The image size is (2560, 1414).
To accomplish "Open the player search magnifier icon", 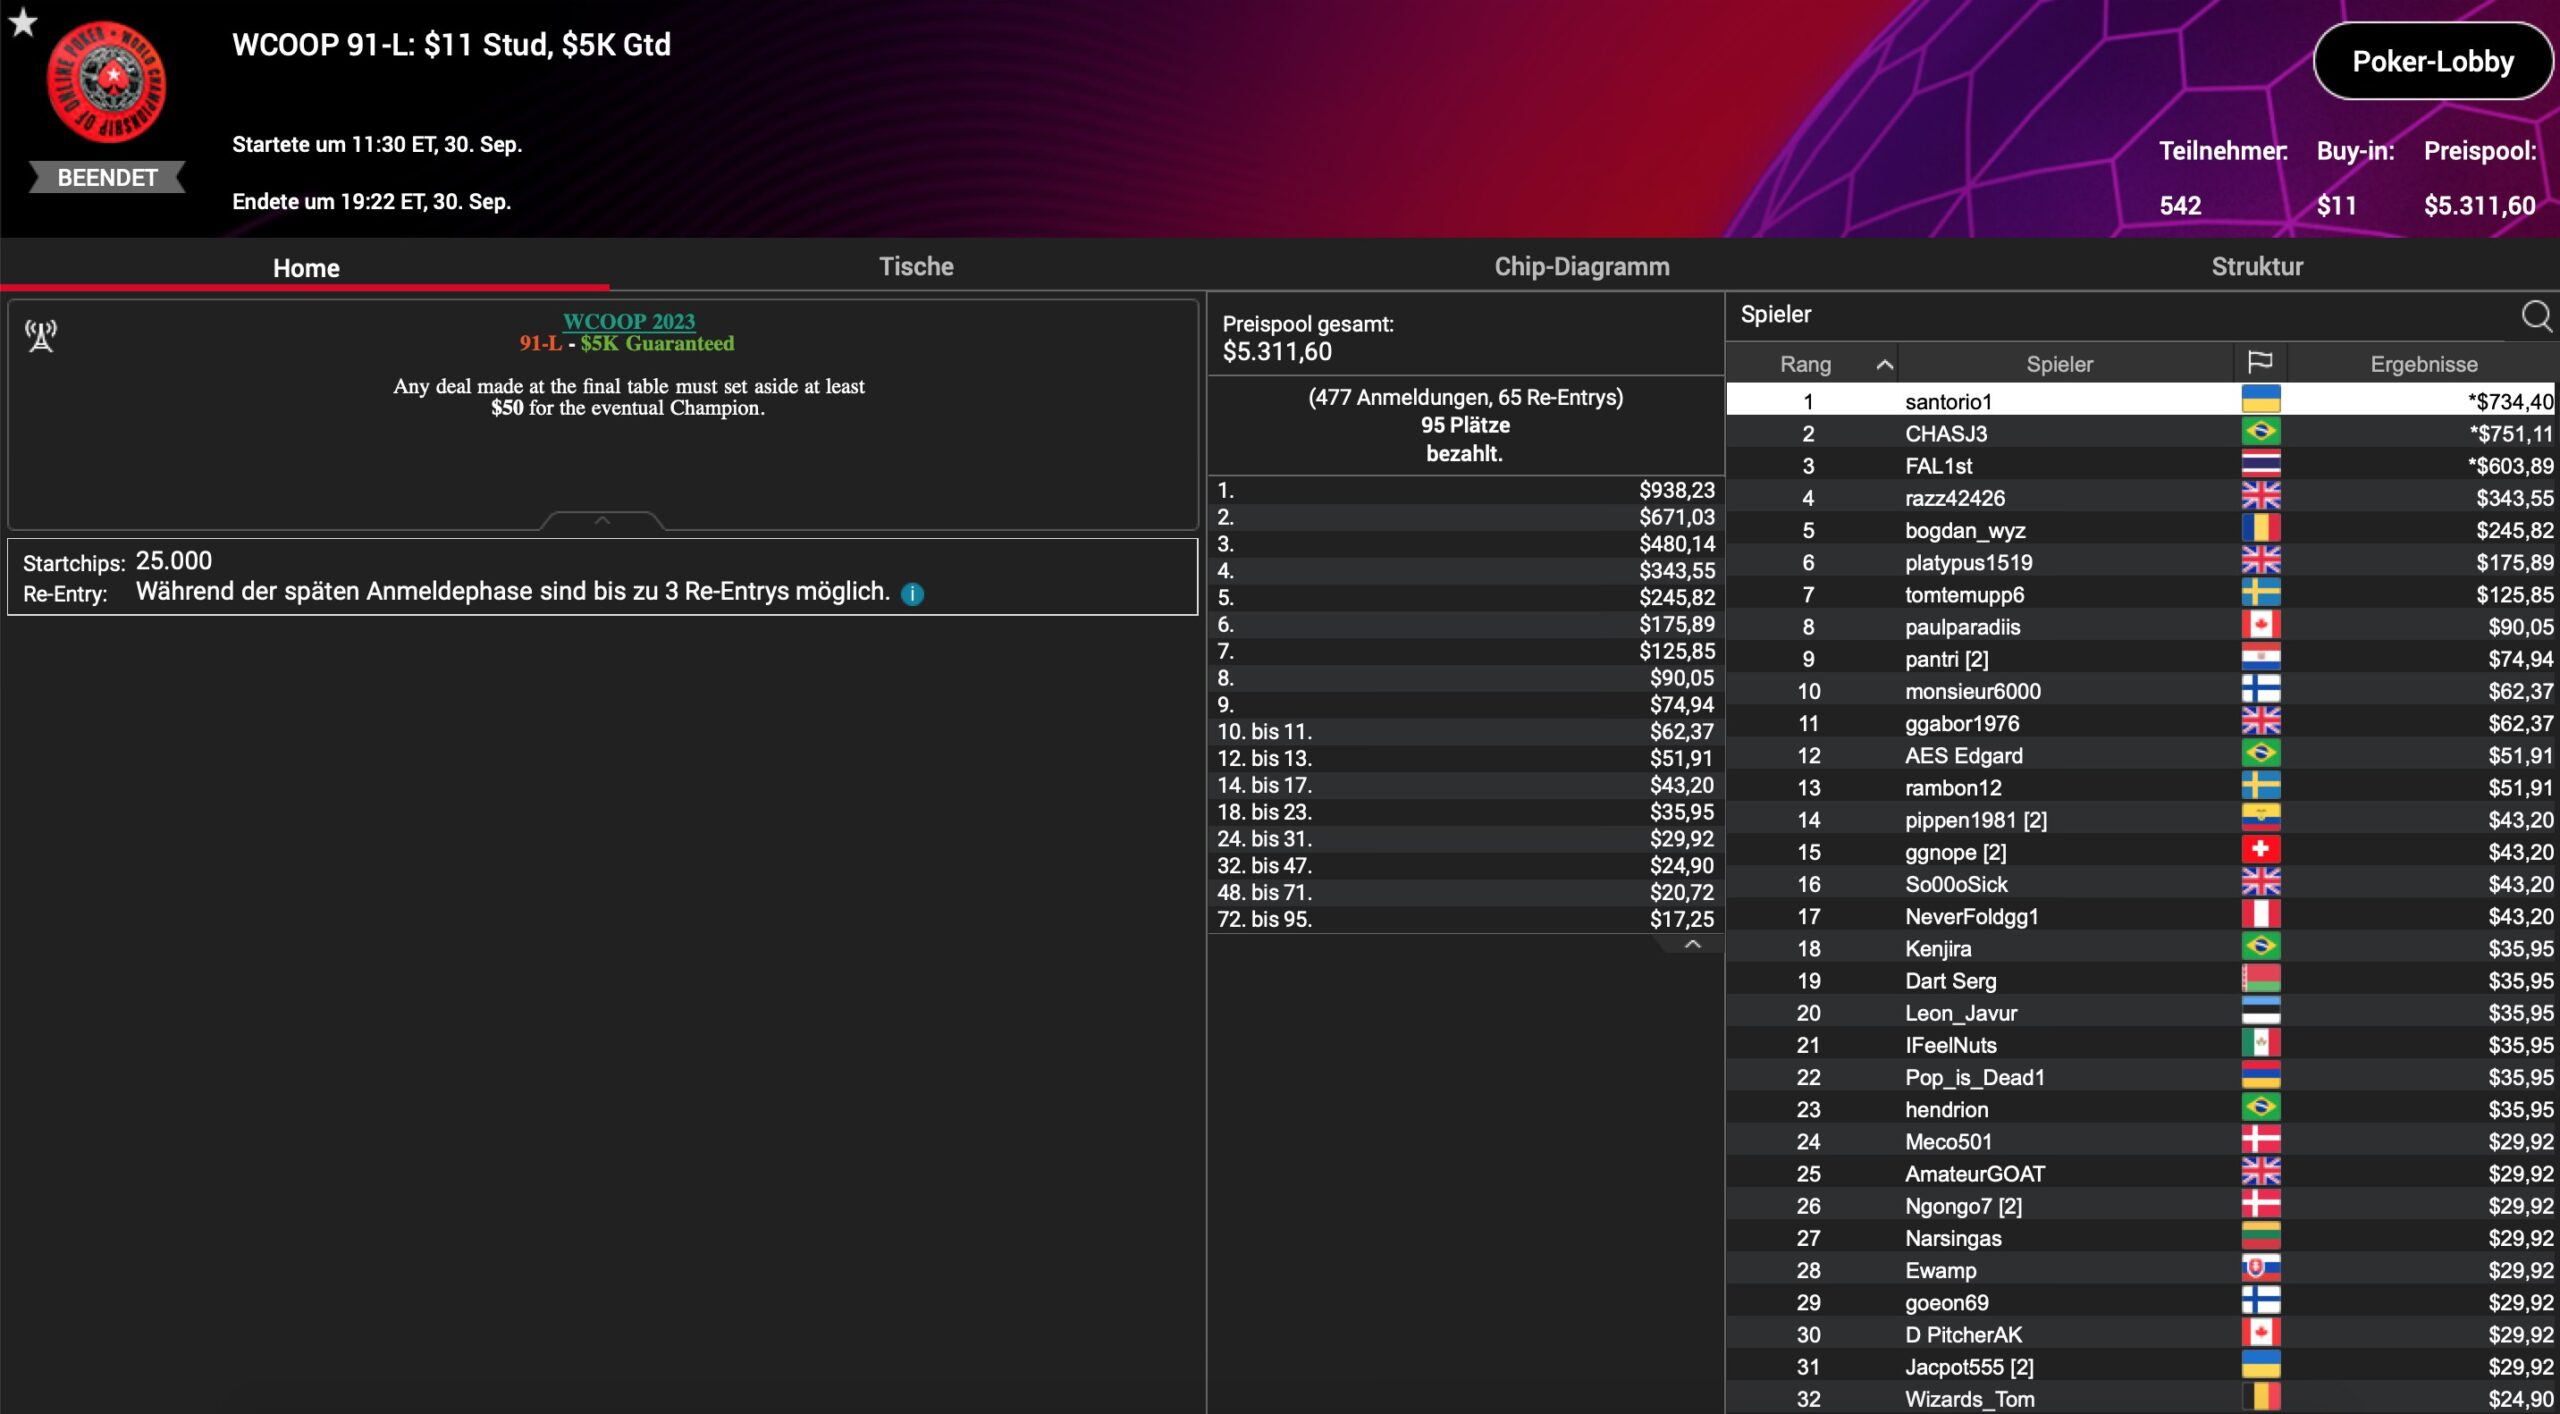I will tap(2536, 315).
